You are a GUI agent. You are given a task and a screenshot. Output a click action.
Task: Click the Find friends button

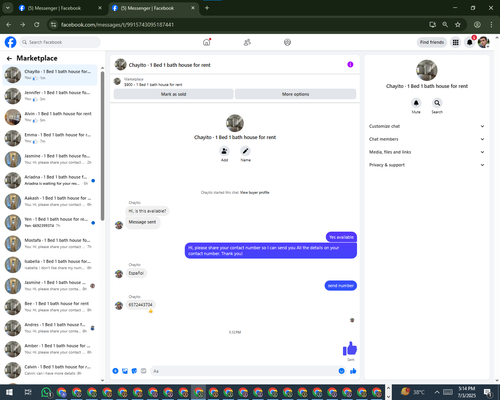point(432,42)
